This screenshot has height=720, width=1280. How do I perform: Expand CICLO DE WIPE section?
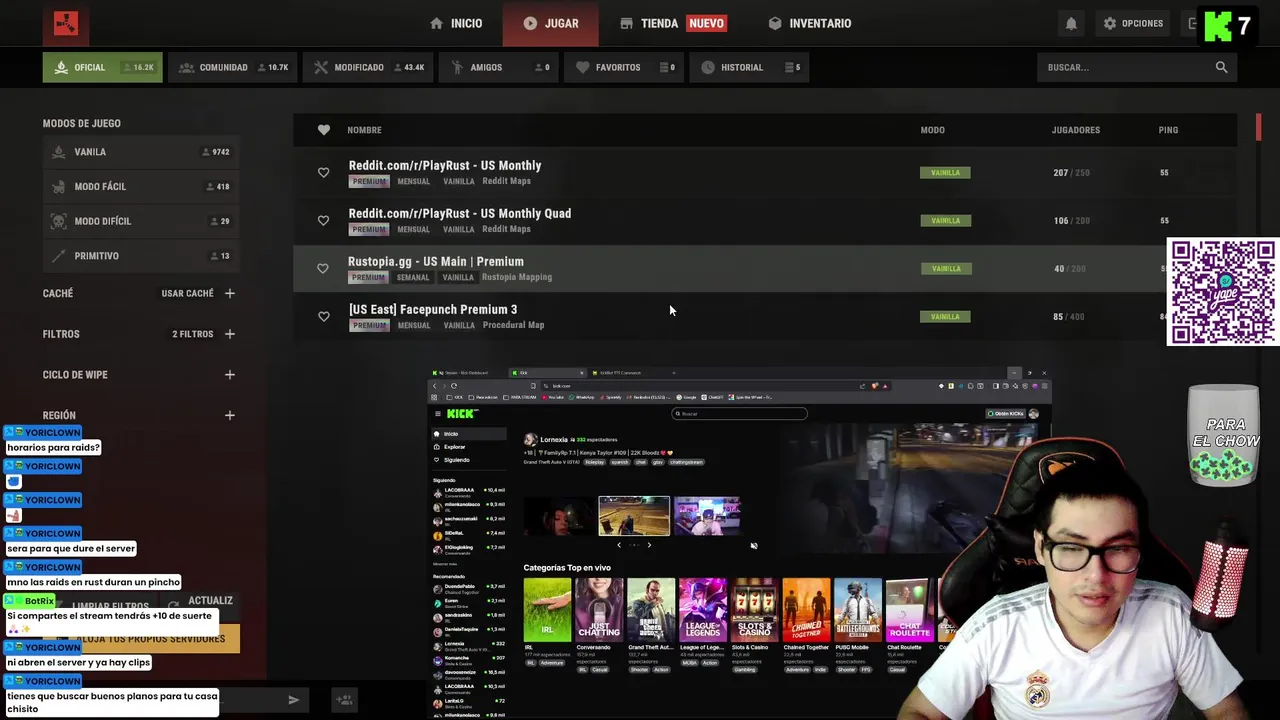(x=230, y=375)
